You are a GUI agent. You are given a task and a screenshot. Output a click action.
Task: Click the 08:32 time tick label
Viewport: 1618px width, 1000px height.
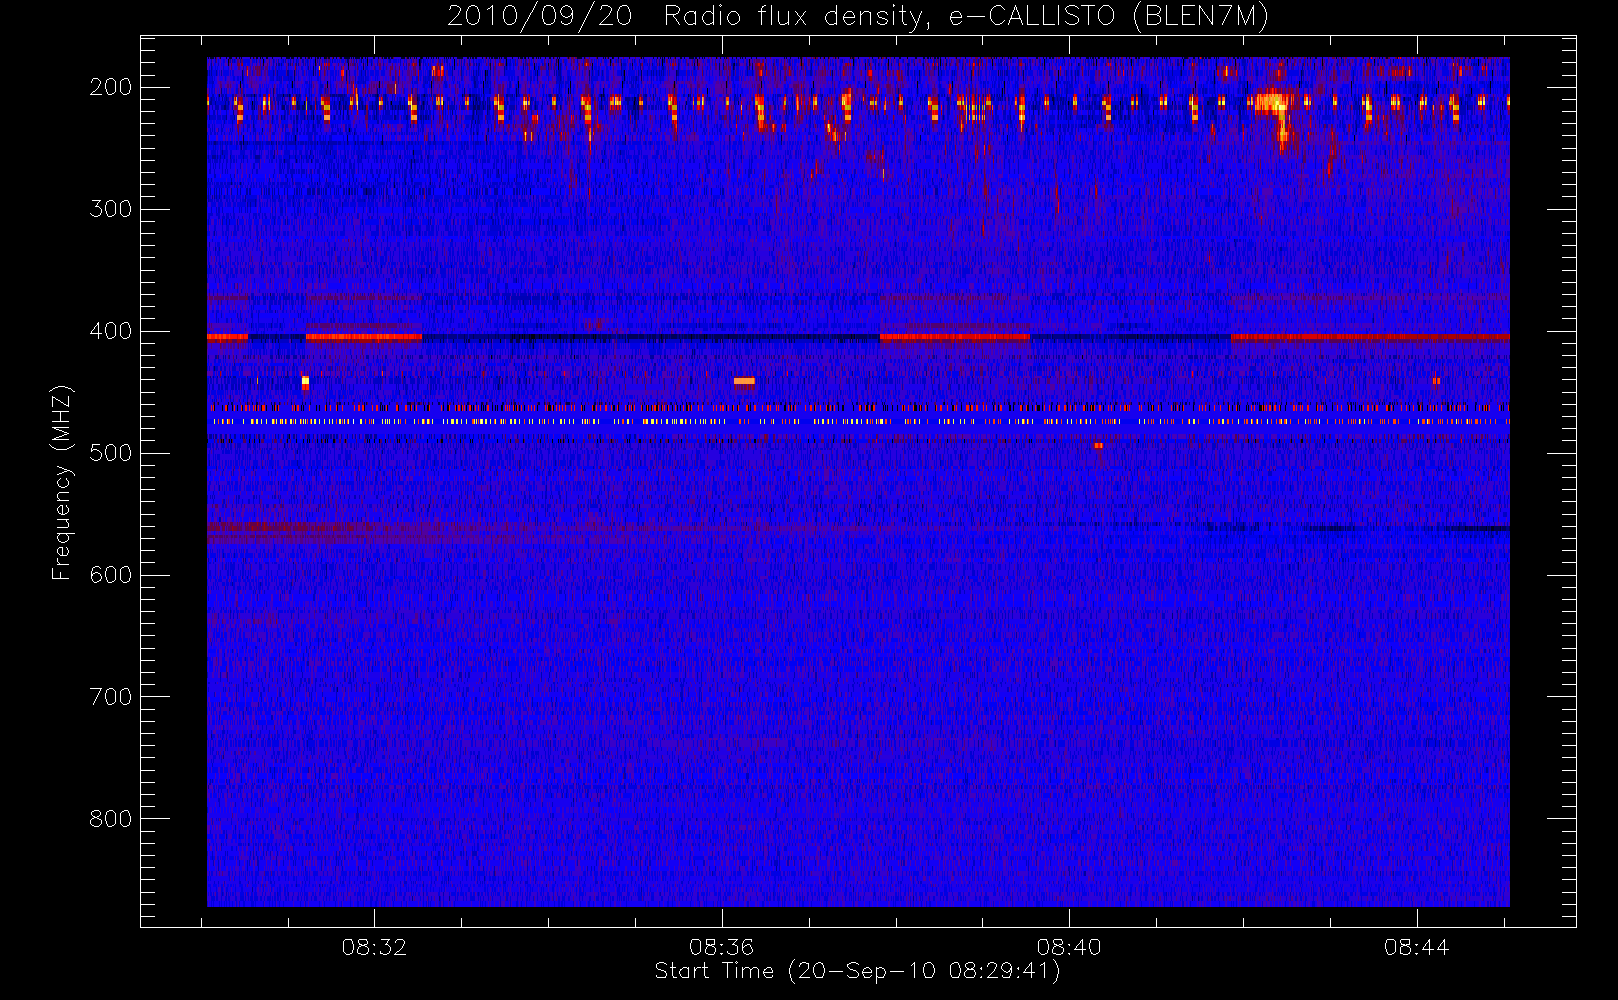tap(374, 947)
